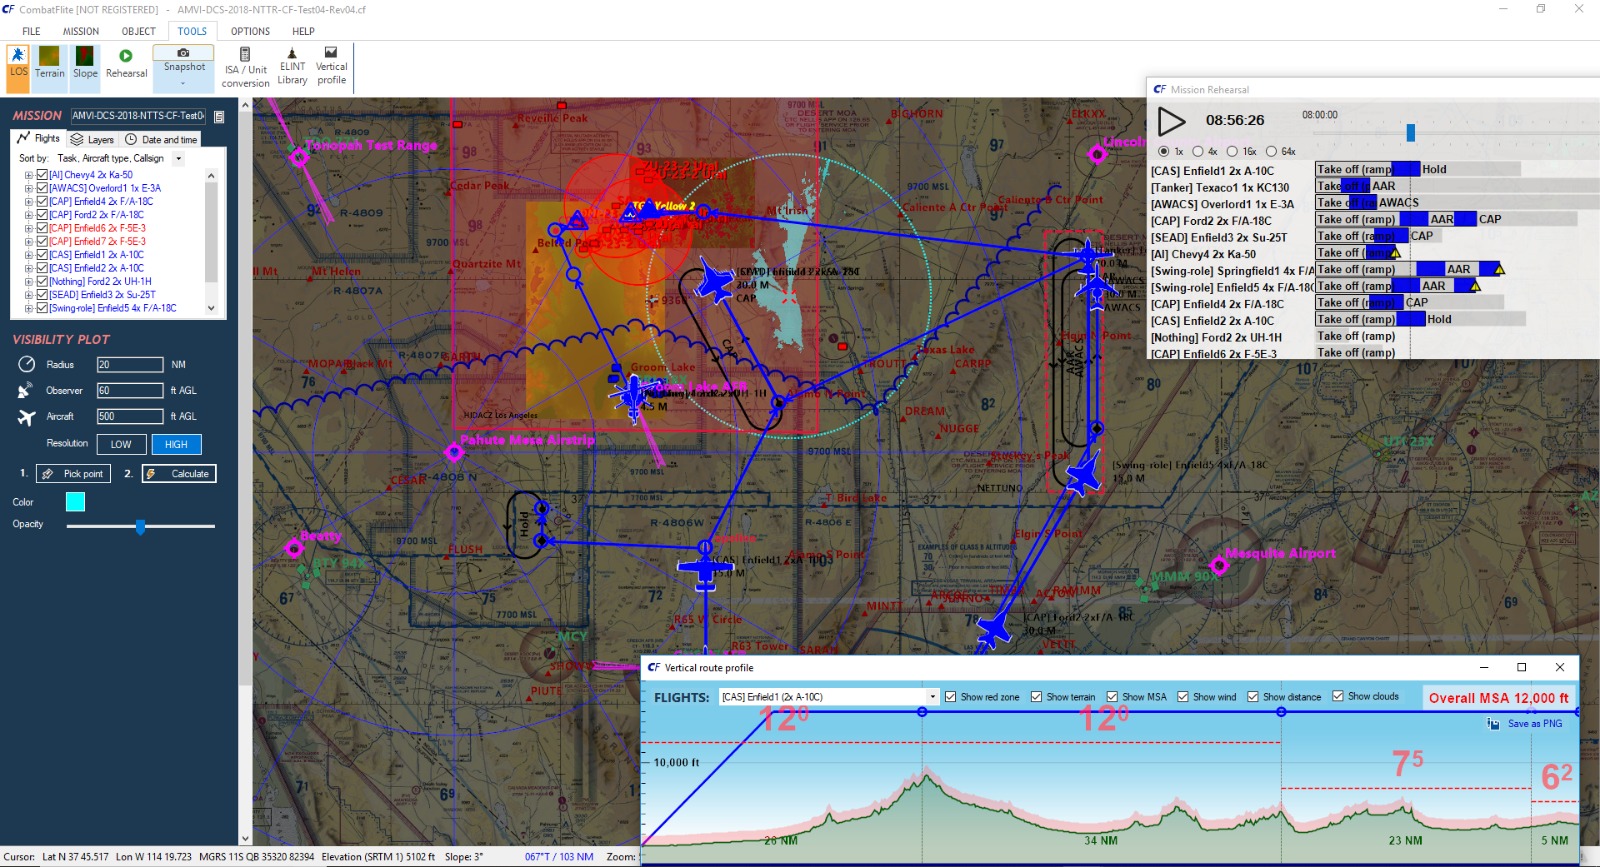The height and width of the screenshot is (867, 1600).
Task: Click the Aircraft plane icon in Visibility Plot
Action: (x=27, y=417)
